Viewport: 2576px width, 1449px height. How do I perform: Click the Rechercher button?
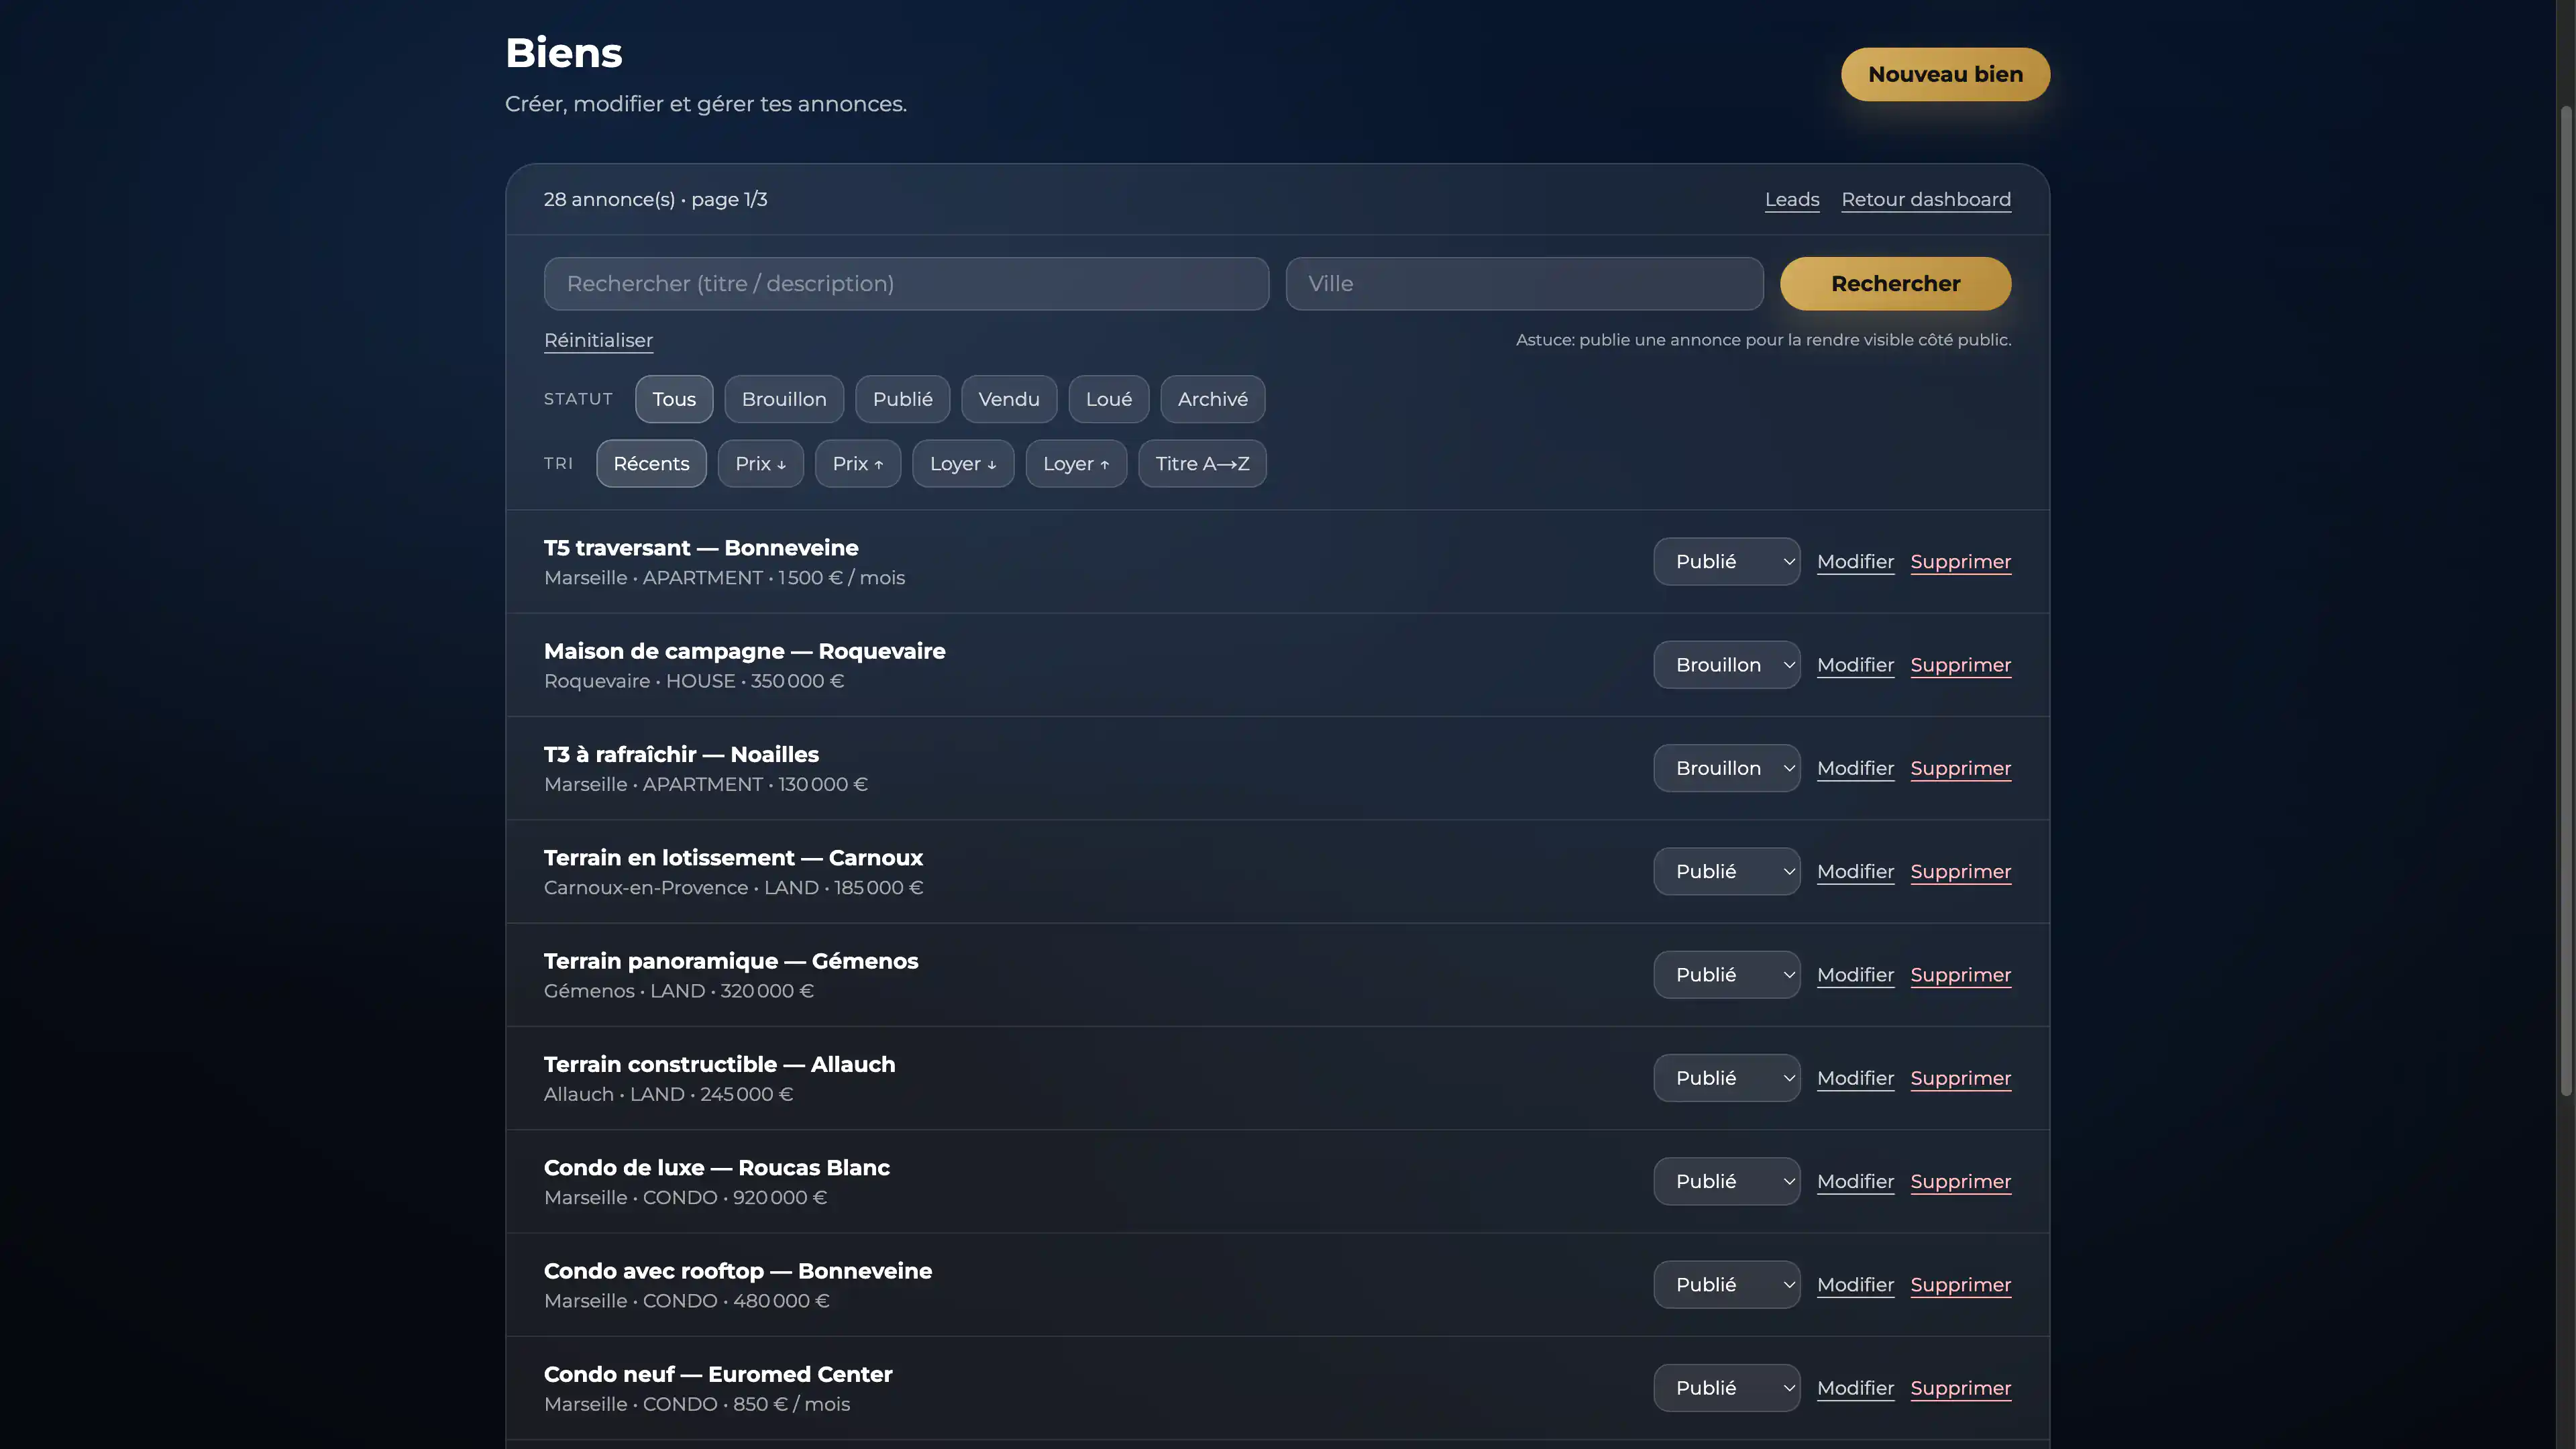tap(1894, 283)
